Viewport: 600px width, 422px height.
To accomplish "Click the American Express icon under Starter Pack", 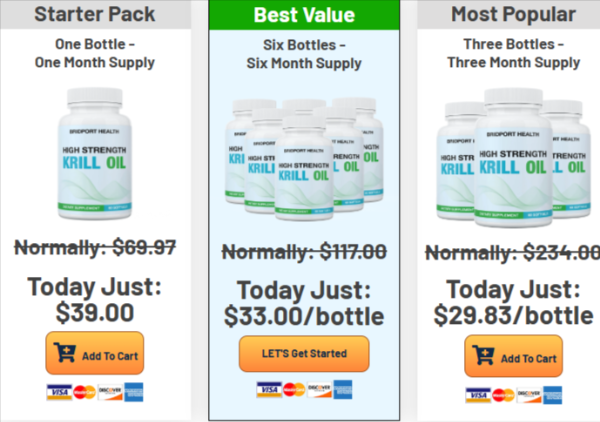I will (x=133, y=392).
